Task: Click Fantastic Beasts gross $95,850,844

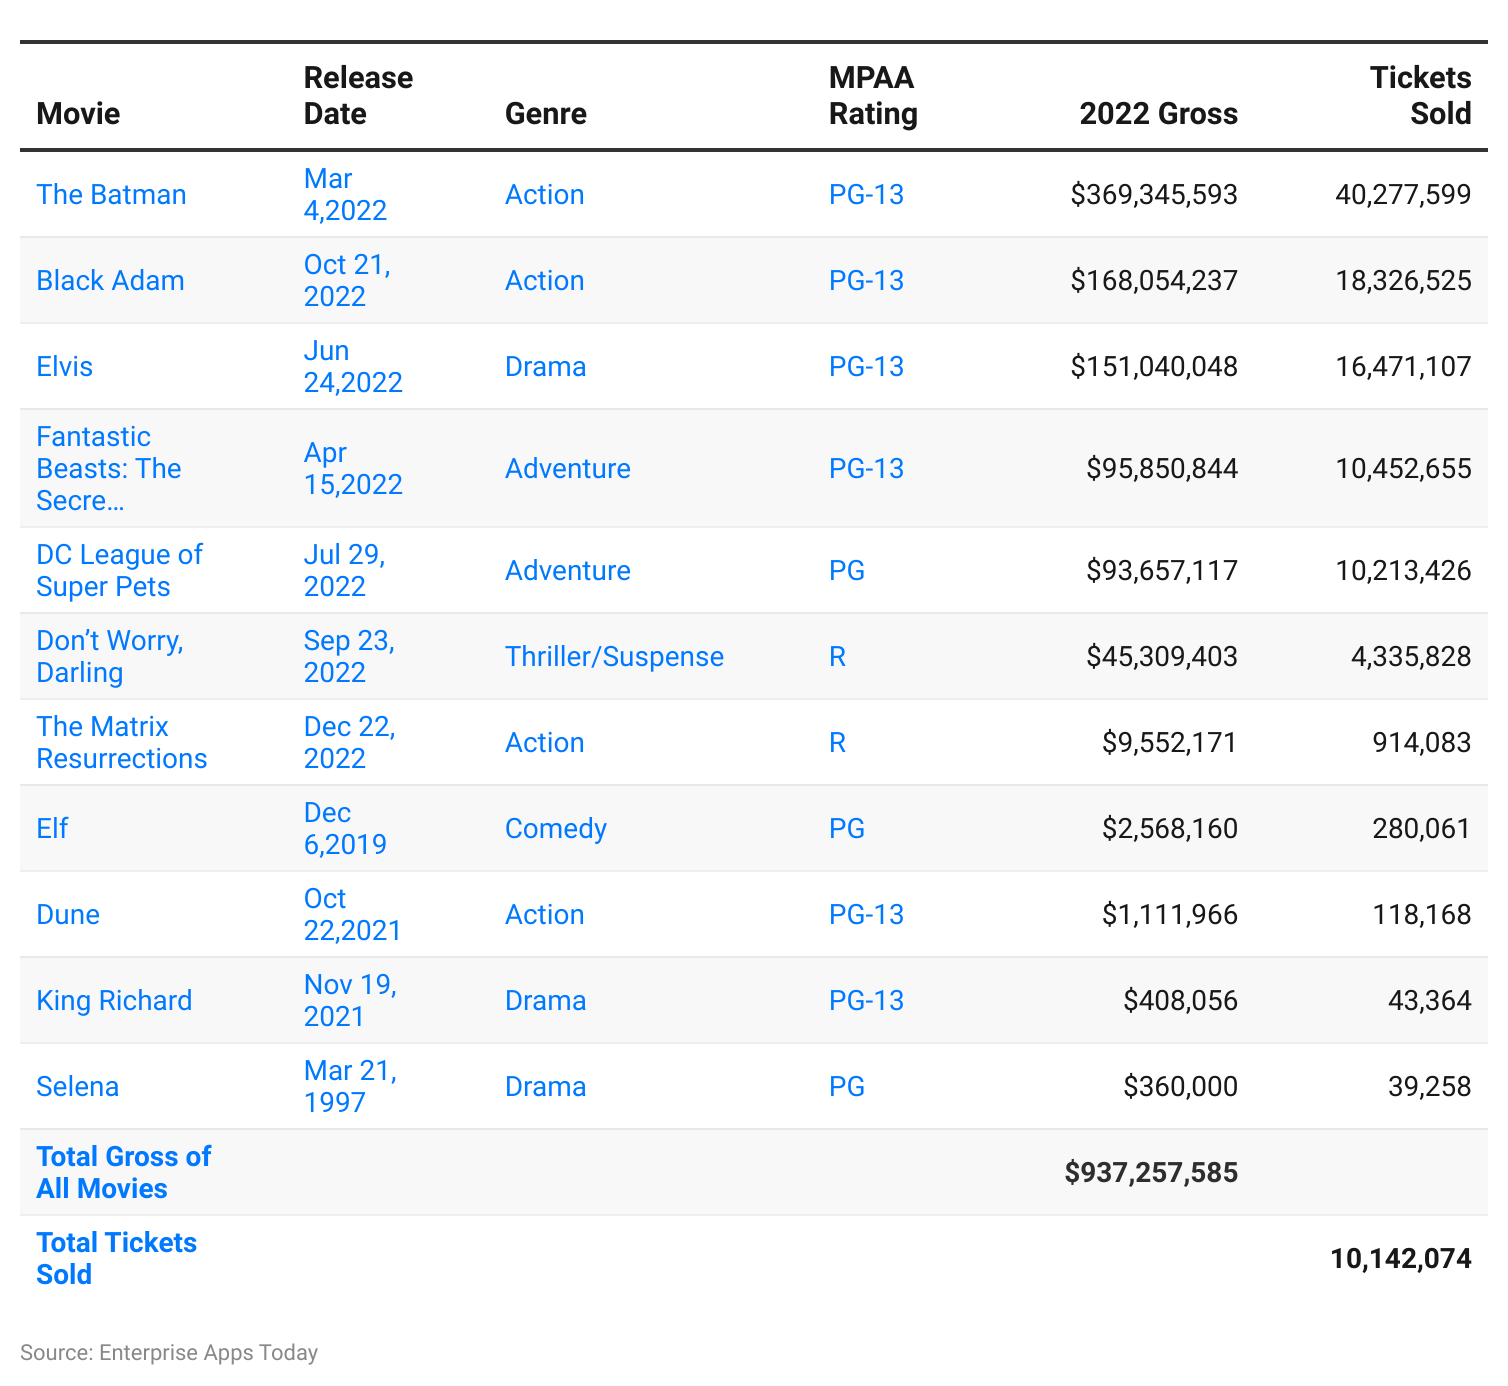Action: pos(1162,468)
